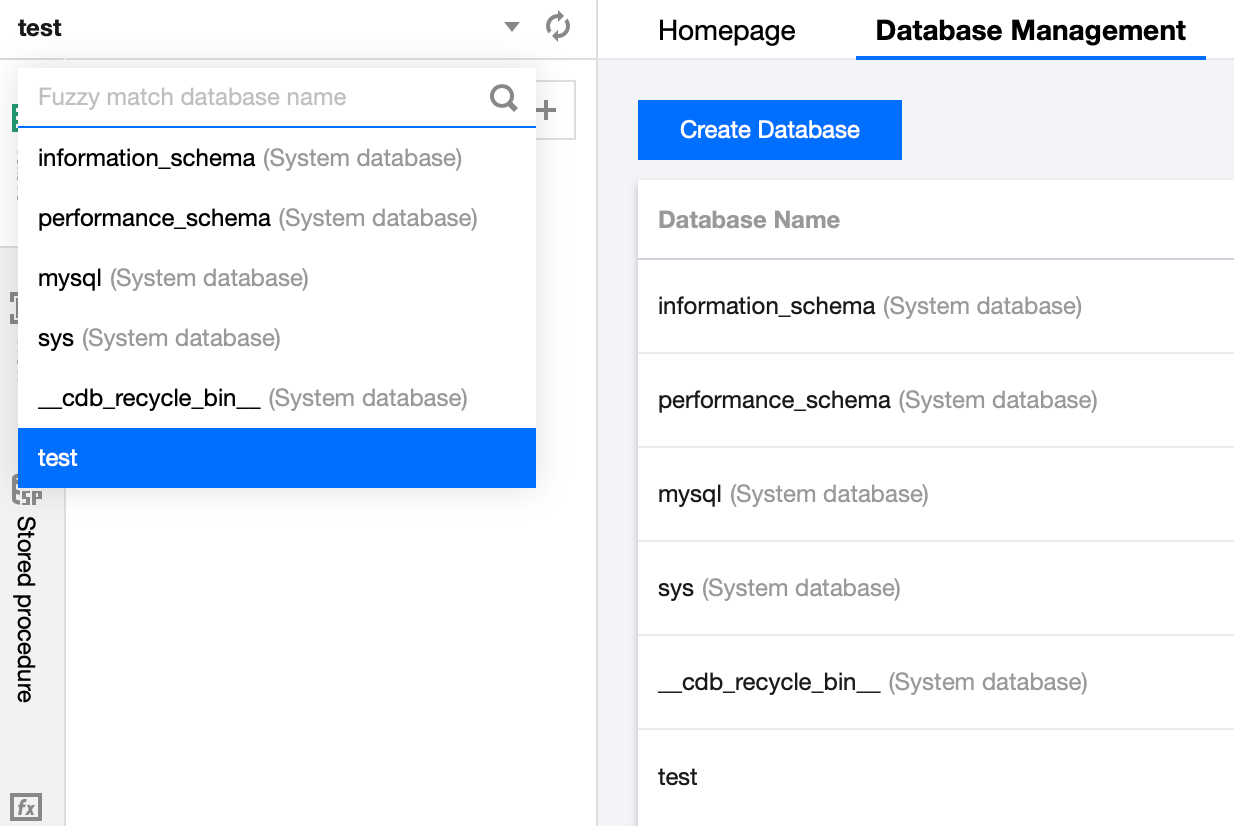Switch to the Homepage tab
Screen dimensions: 1234x826
pyautogui.click(x=727, y=30)
